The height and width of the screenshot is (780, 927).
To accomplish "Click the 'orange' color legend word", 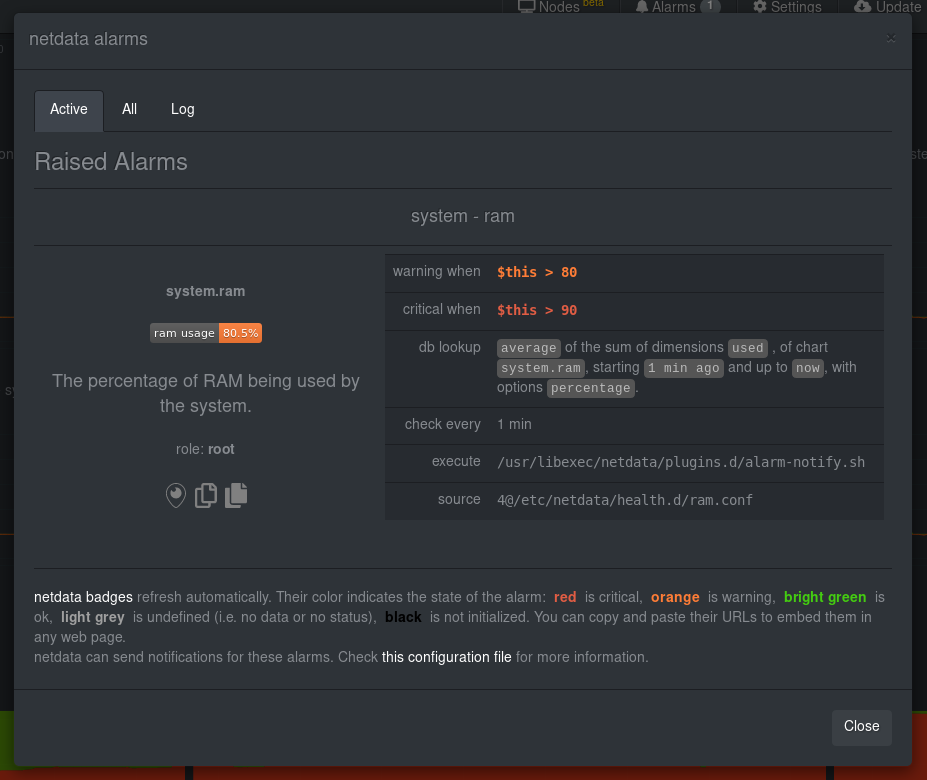I will click(x=675, y=597).
